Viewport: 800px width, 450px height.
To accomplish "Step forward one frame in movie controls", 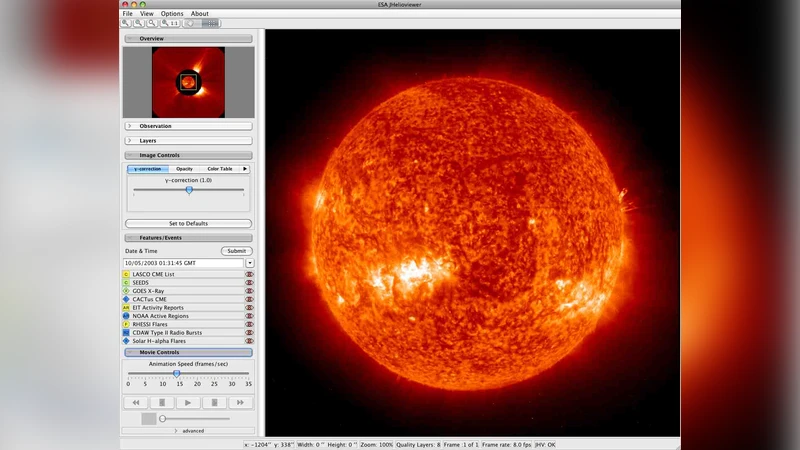I will 214,403.
